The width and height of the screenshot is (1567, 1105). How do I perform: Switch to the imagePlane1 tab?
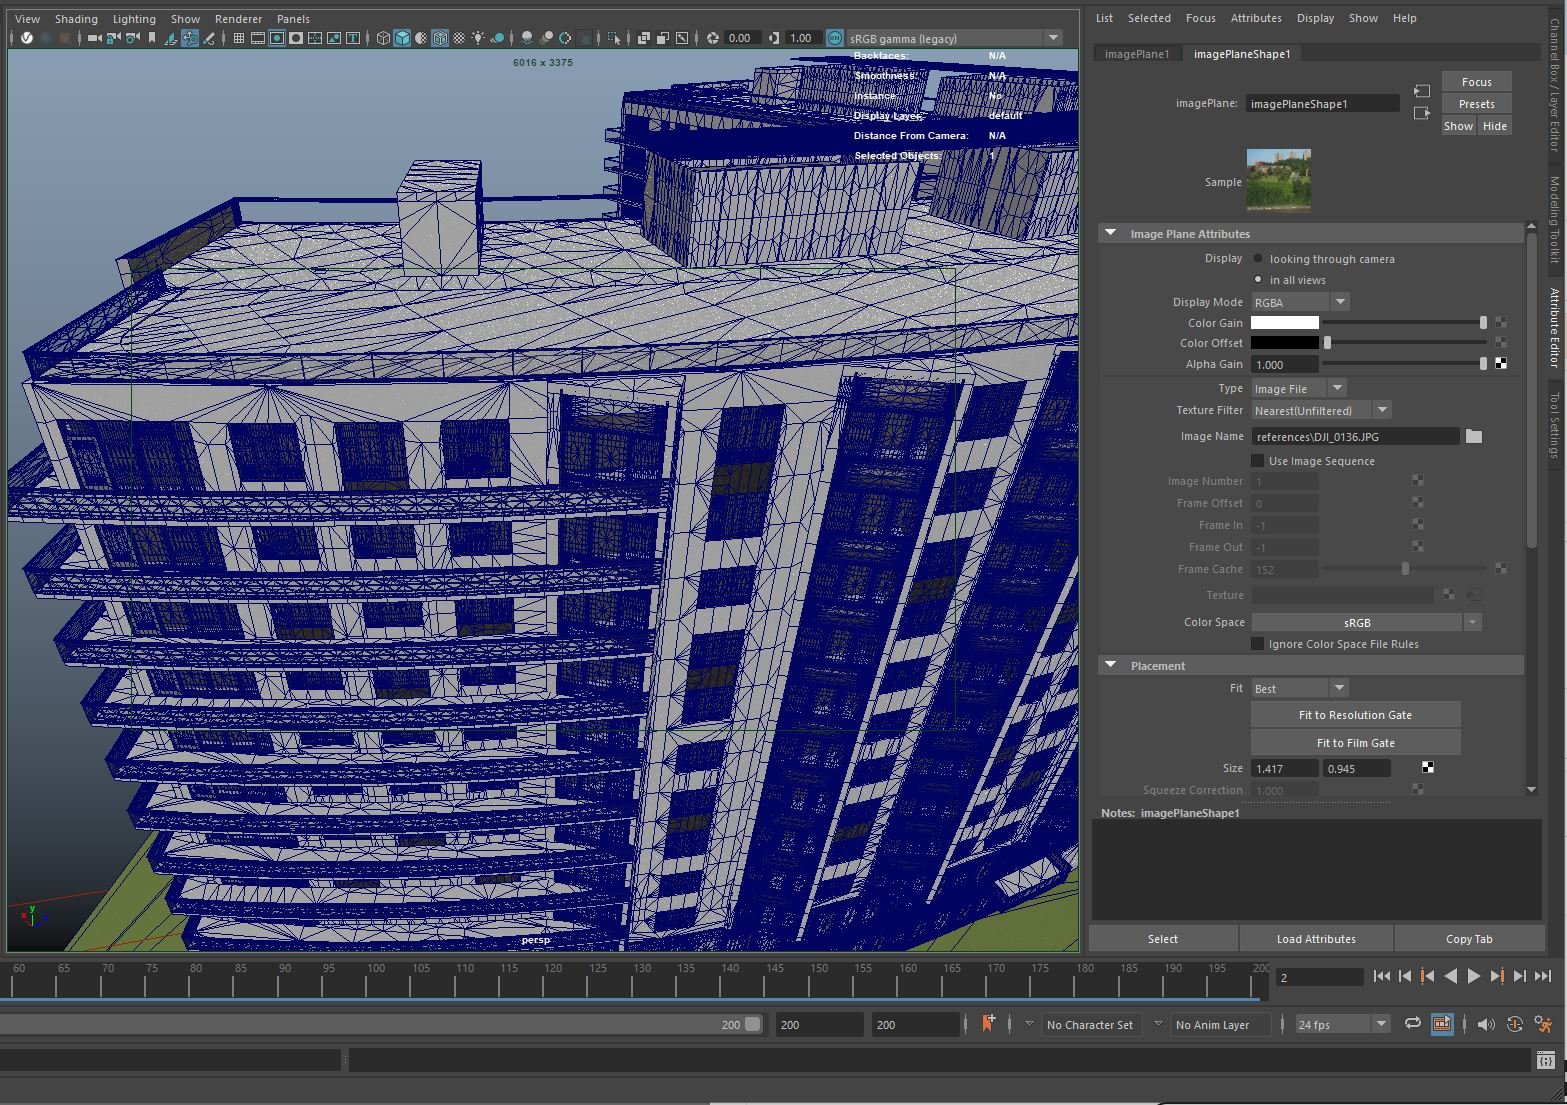click(1137, 54)
